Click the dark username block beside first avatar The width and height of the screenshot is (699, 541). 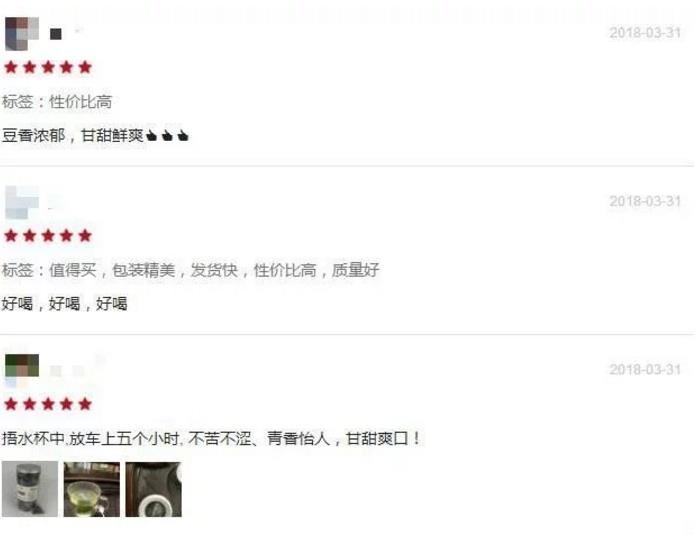56,34
